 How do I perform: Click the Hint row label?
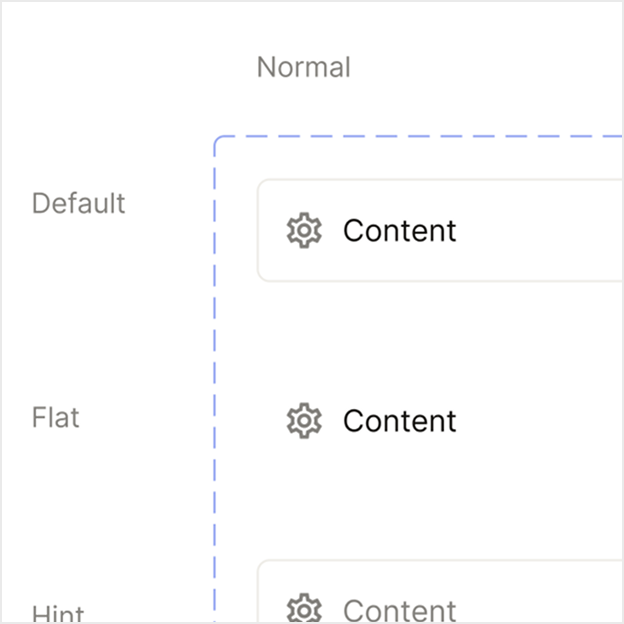[x=58, y=614]
